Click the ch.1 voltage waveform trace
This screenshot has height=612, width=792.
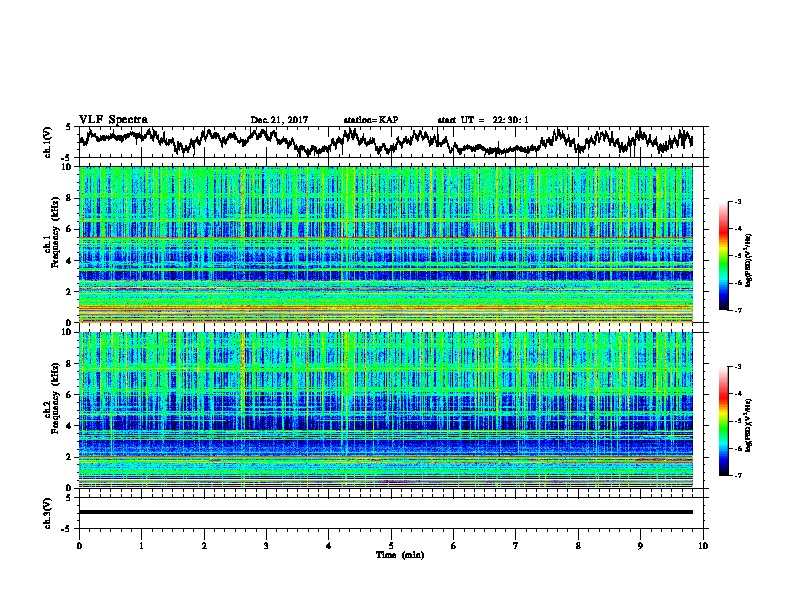click(386, 141)
